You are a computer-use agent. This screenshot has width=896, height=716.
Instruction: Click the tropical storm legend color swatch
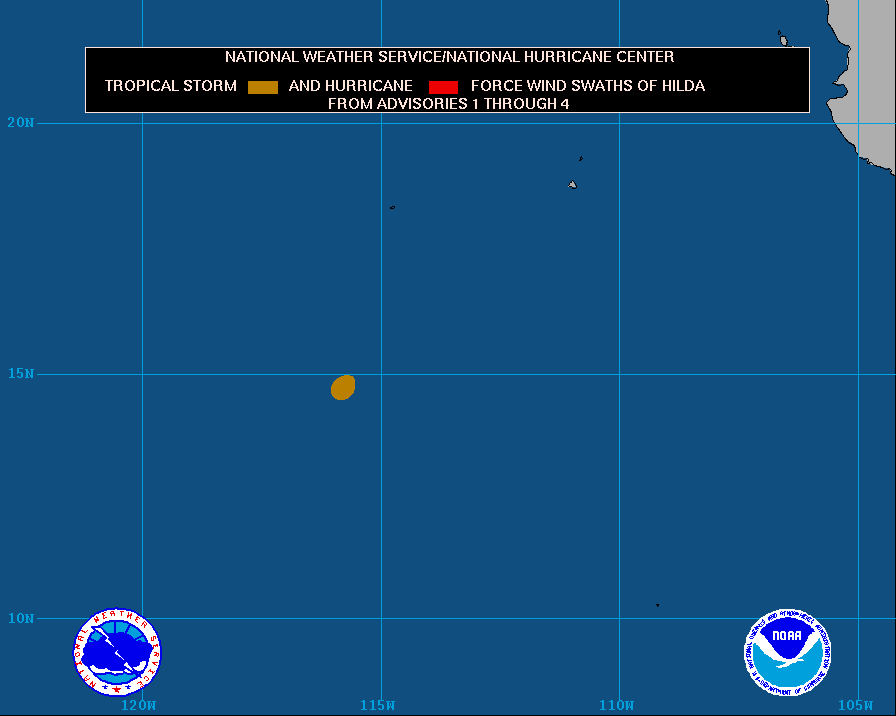pyautogui.click(x=263, y=87)
